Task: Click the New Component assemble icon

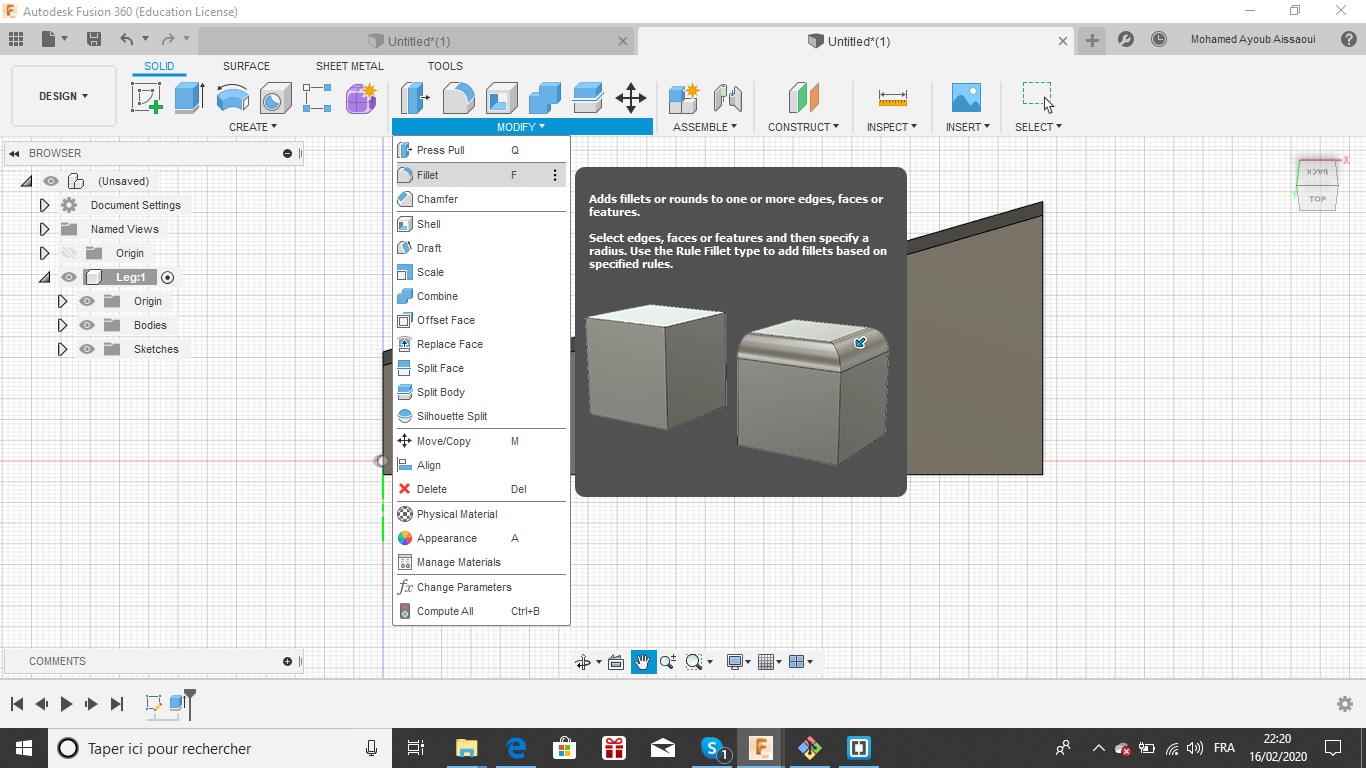Action: tap(684, 98)
